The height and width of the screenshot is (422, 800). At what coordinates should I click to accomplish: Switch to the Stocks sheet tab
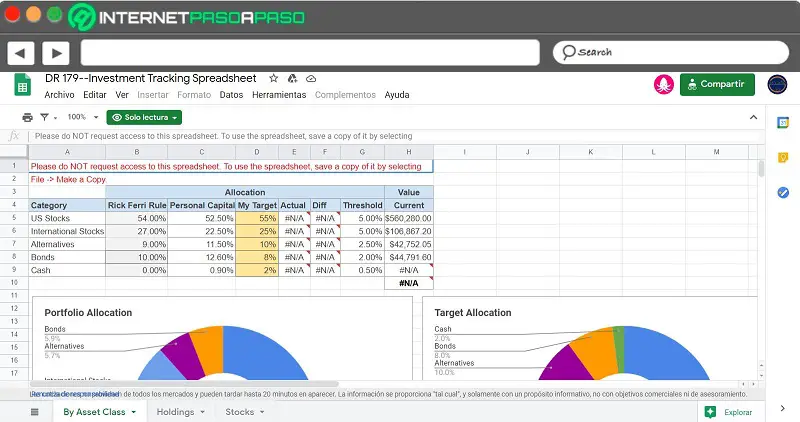click(x=240, y=412)
